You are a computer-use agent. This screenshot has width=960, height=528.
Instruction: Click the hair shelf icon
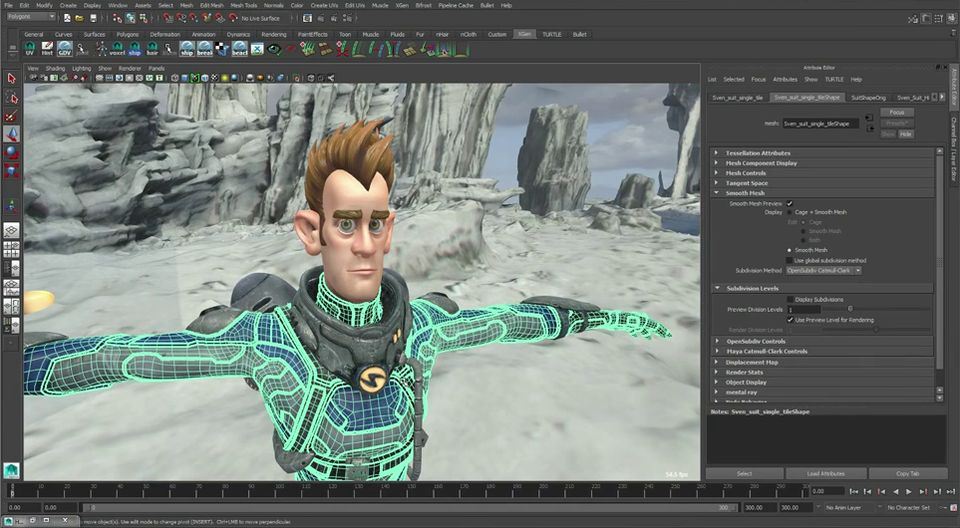coord(150,48)
